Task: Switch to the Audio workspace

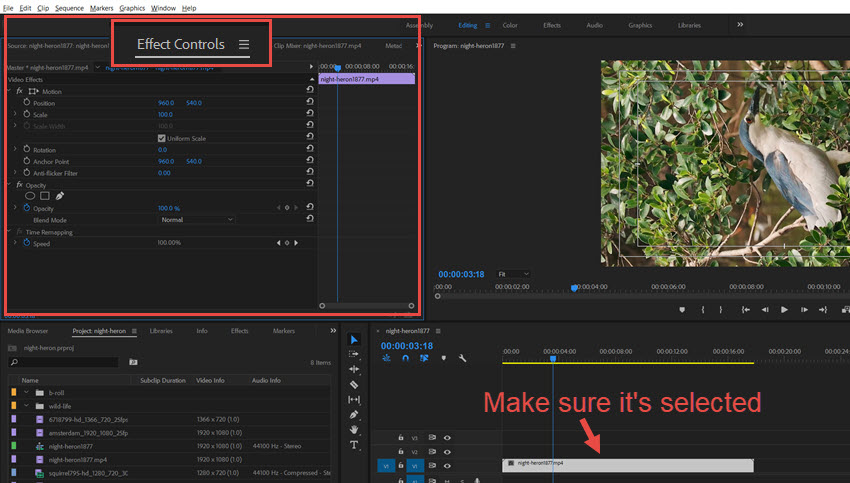Action: click(x=594, y=25)
